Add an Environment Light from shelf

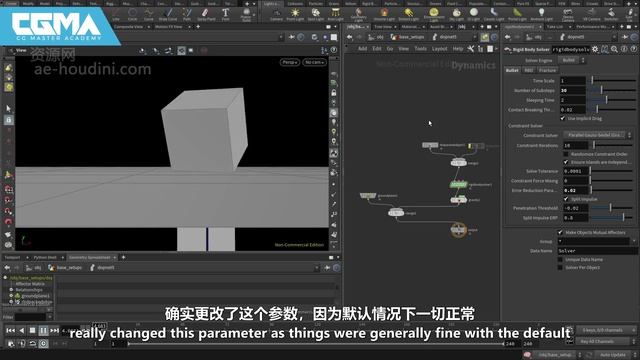tap(434, 14)
